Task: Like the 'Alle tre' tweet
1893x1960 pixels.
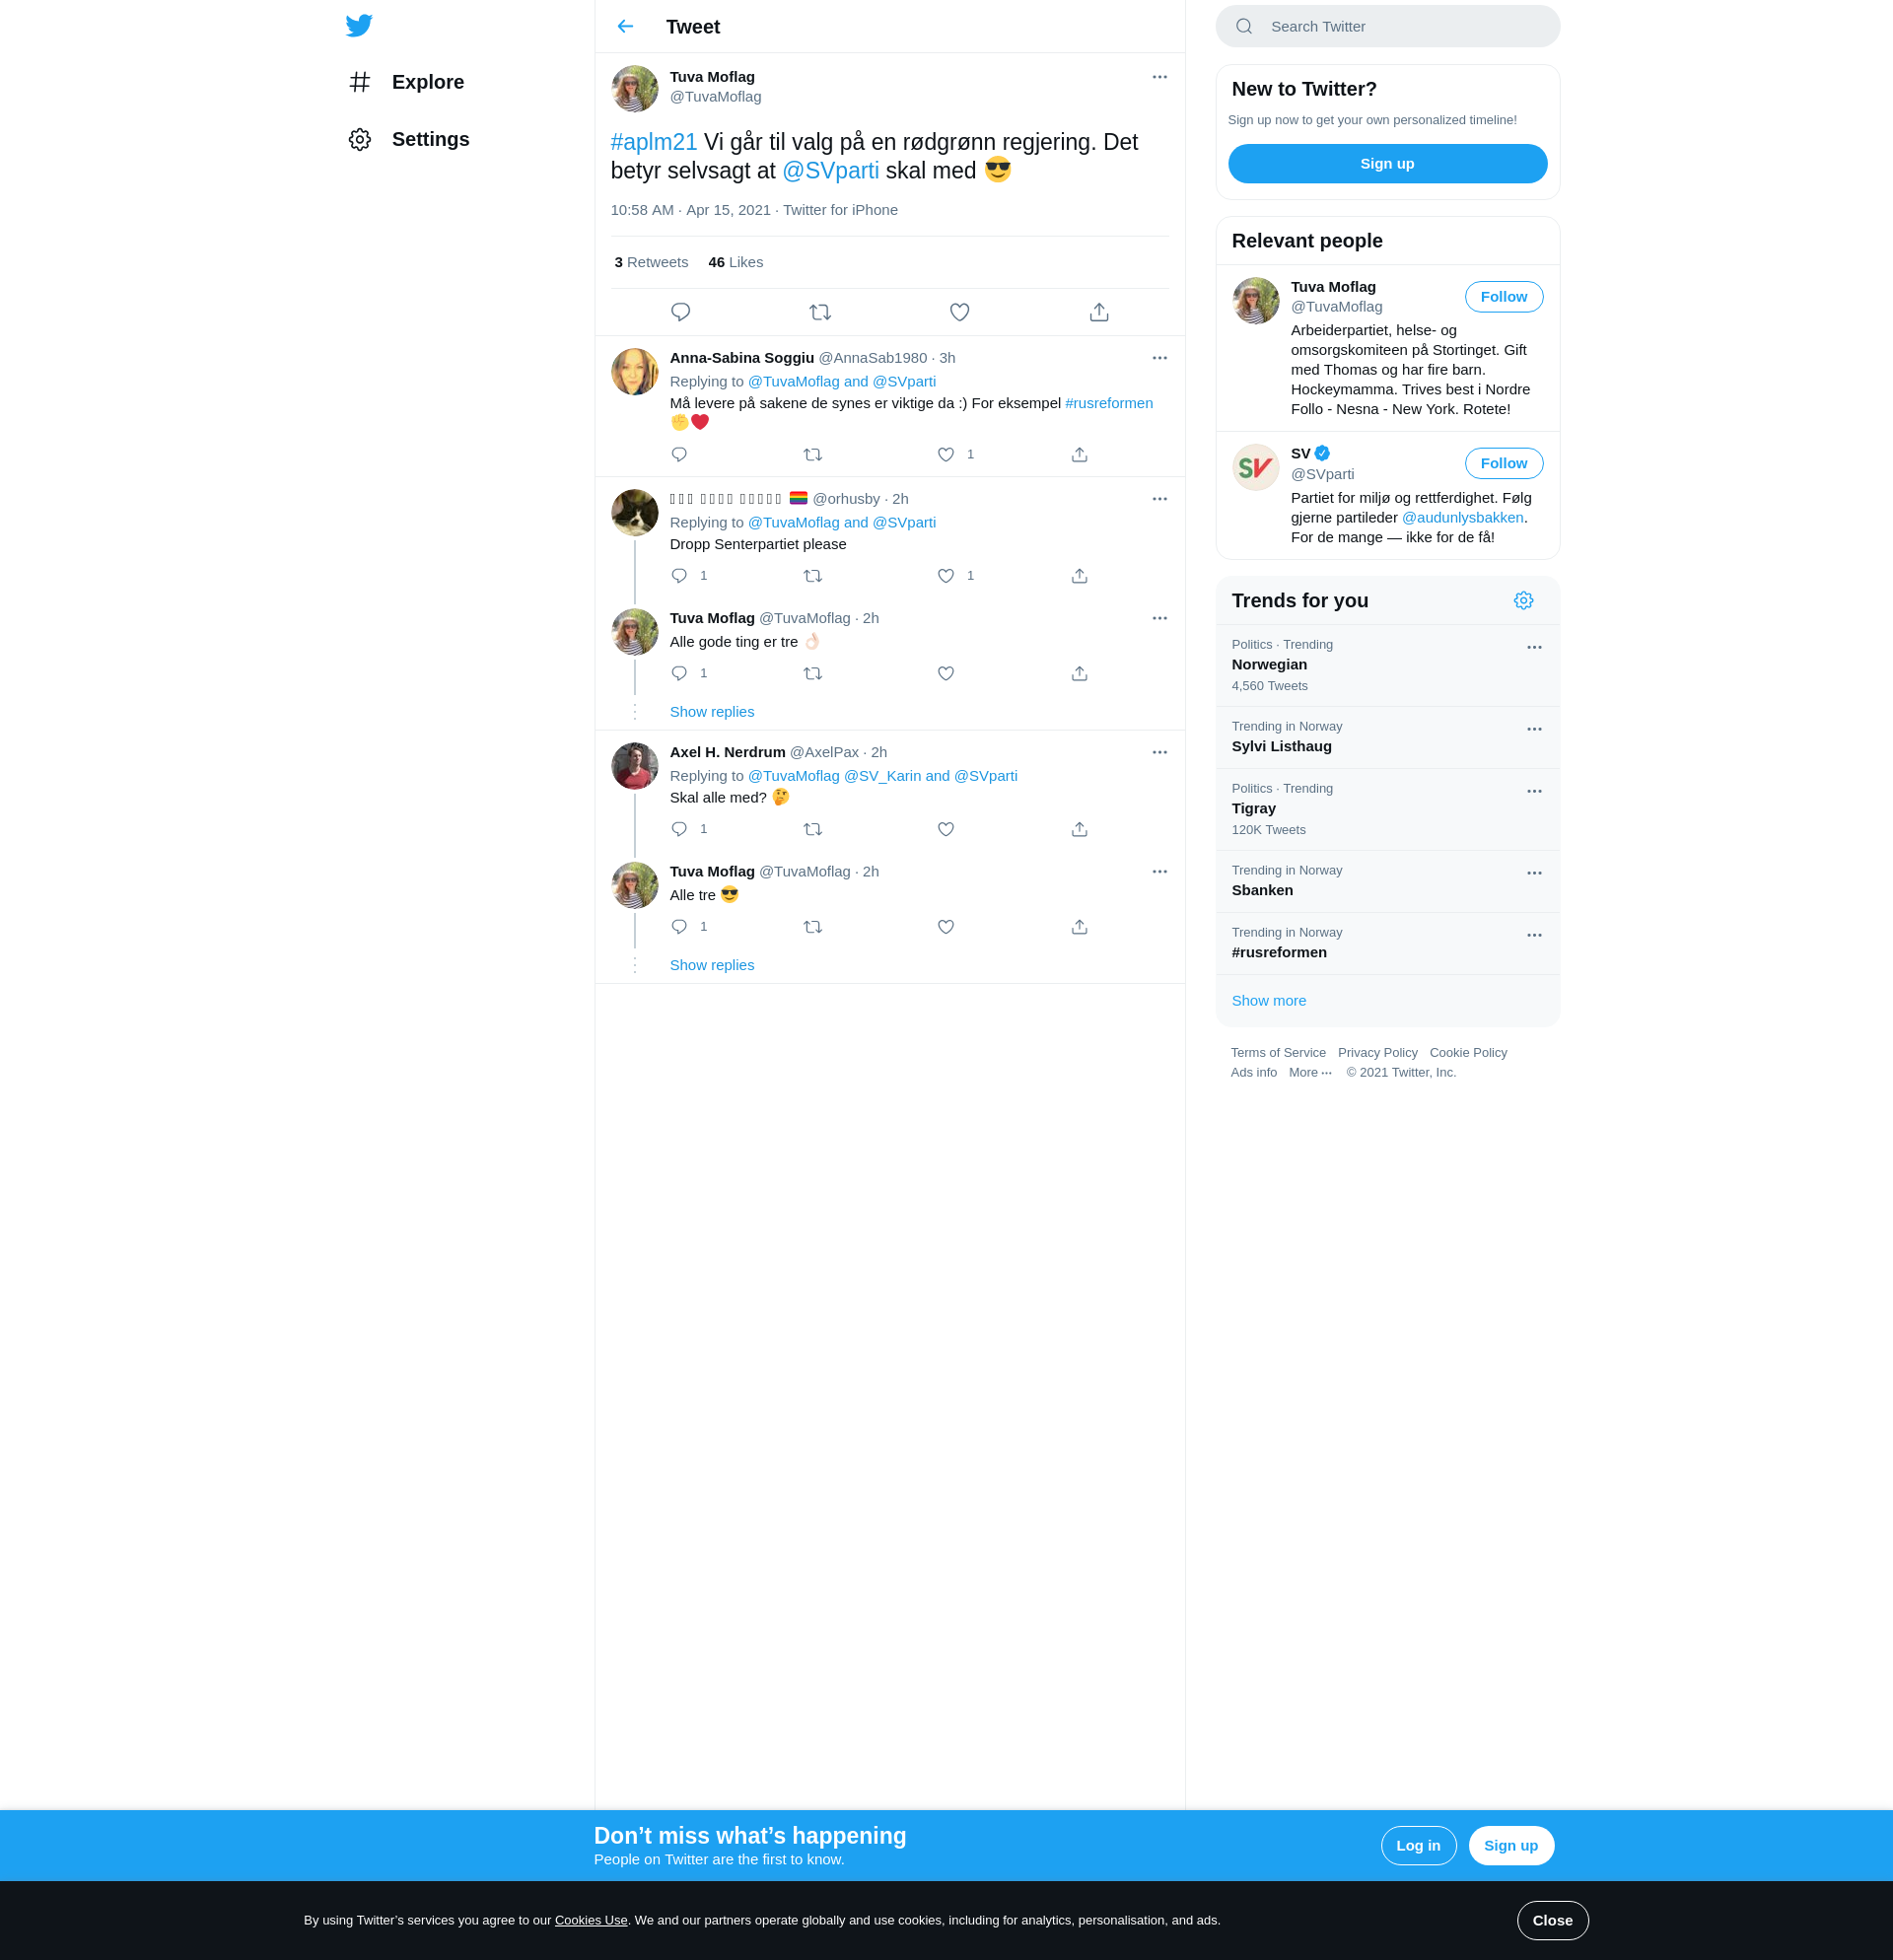Action: [x=946, y=927]
